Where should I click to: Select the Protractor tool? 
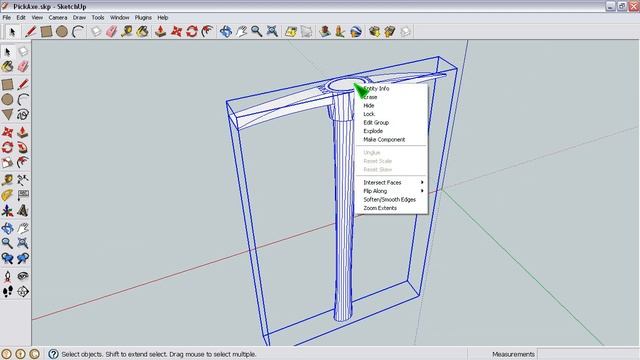7,195
